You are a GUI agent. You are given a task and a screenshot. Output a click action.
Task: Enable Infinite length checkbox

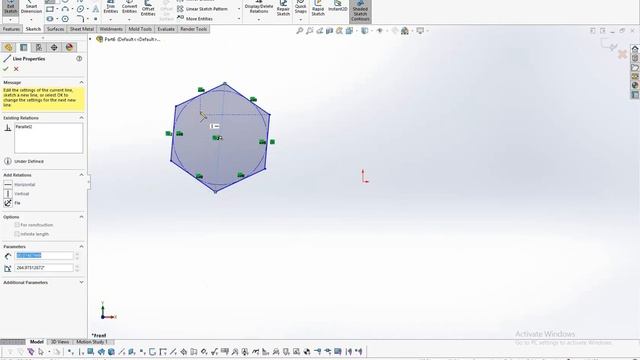[x=17, y=234]
